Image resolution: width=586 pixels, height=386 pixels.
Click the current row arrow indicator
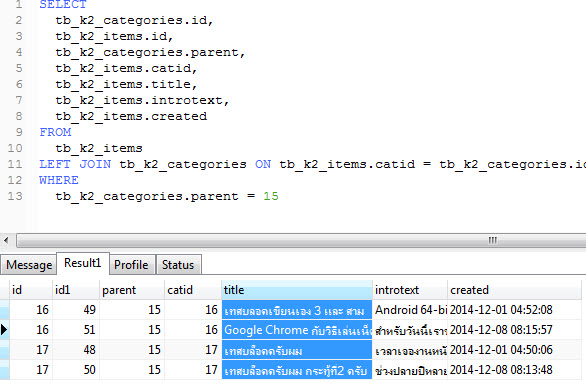(x=4, y=330)
